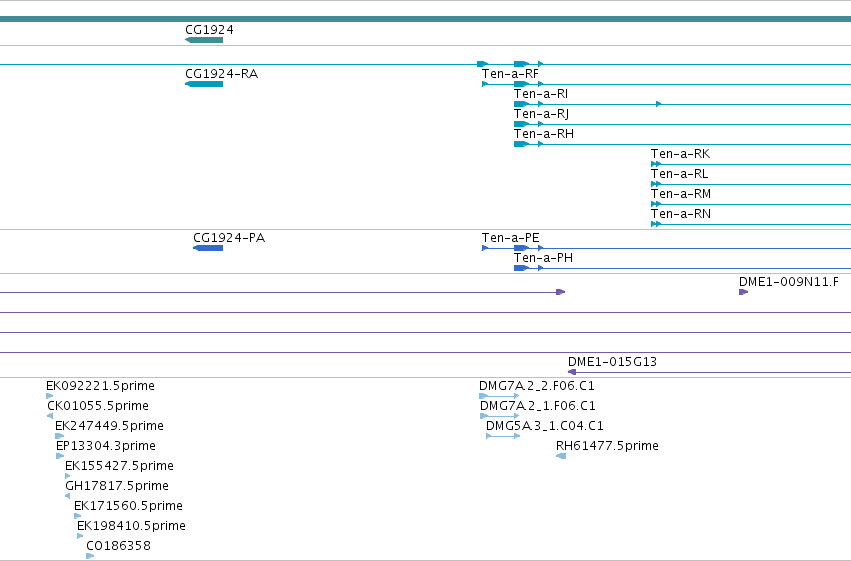851x561 pixels.
Task: Select the DME1-015G13 feature arrowhead
Action: point(571,372)
